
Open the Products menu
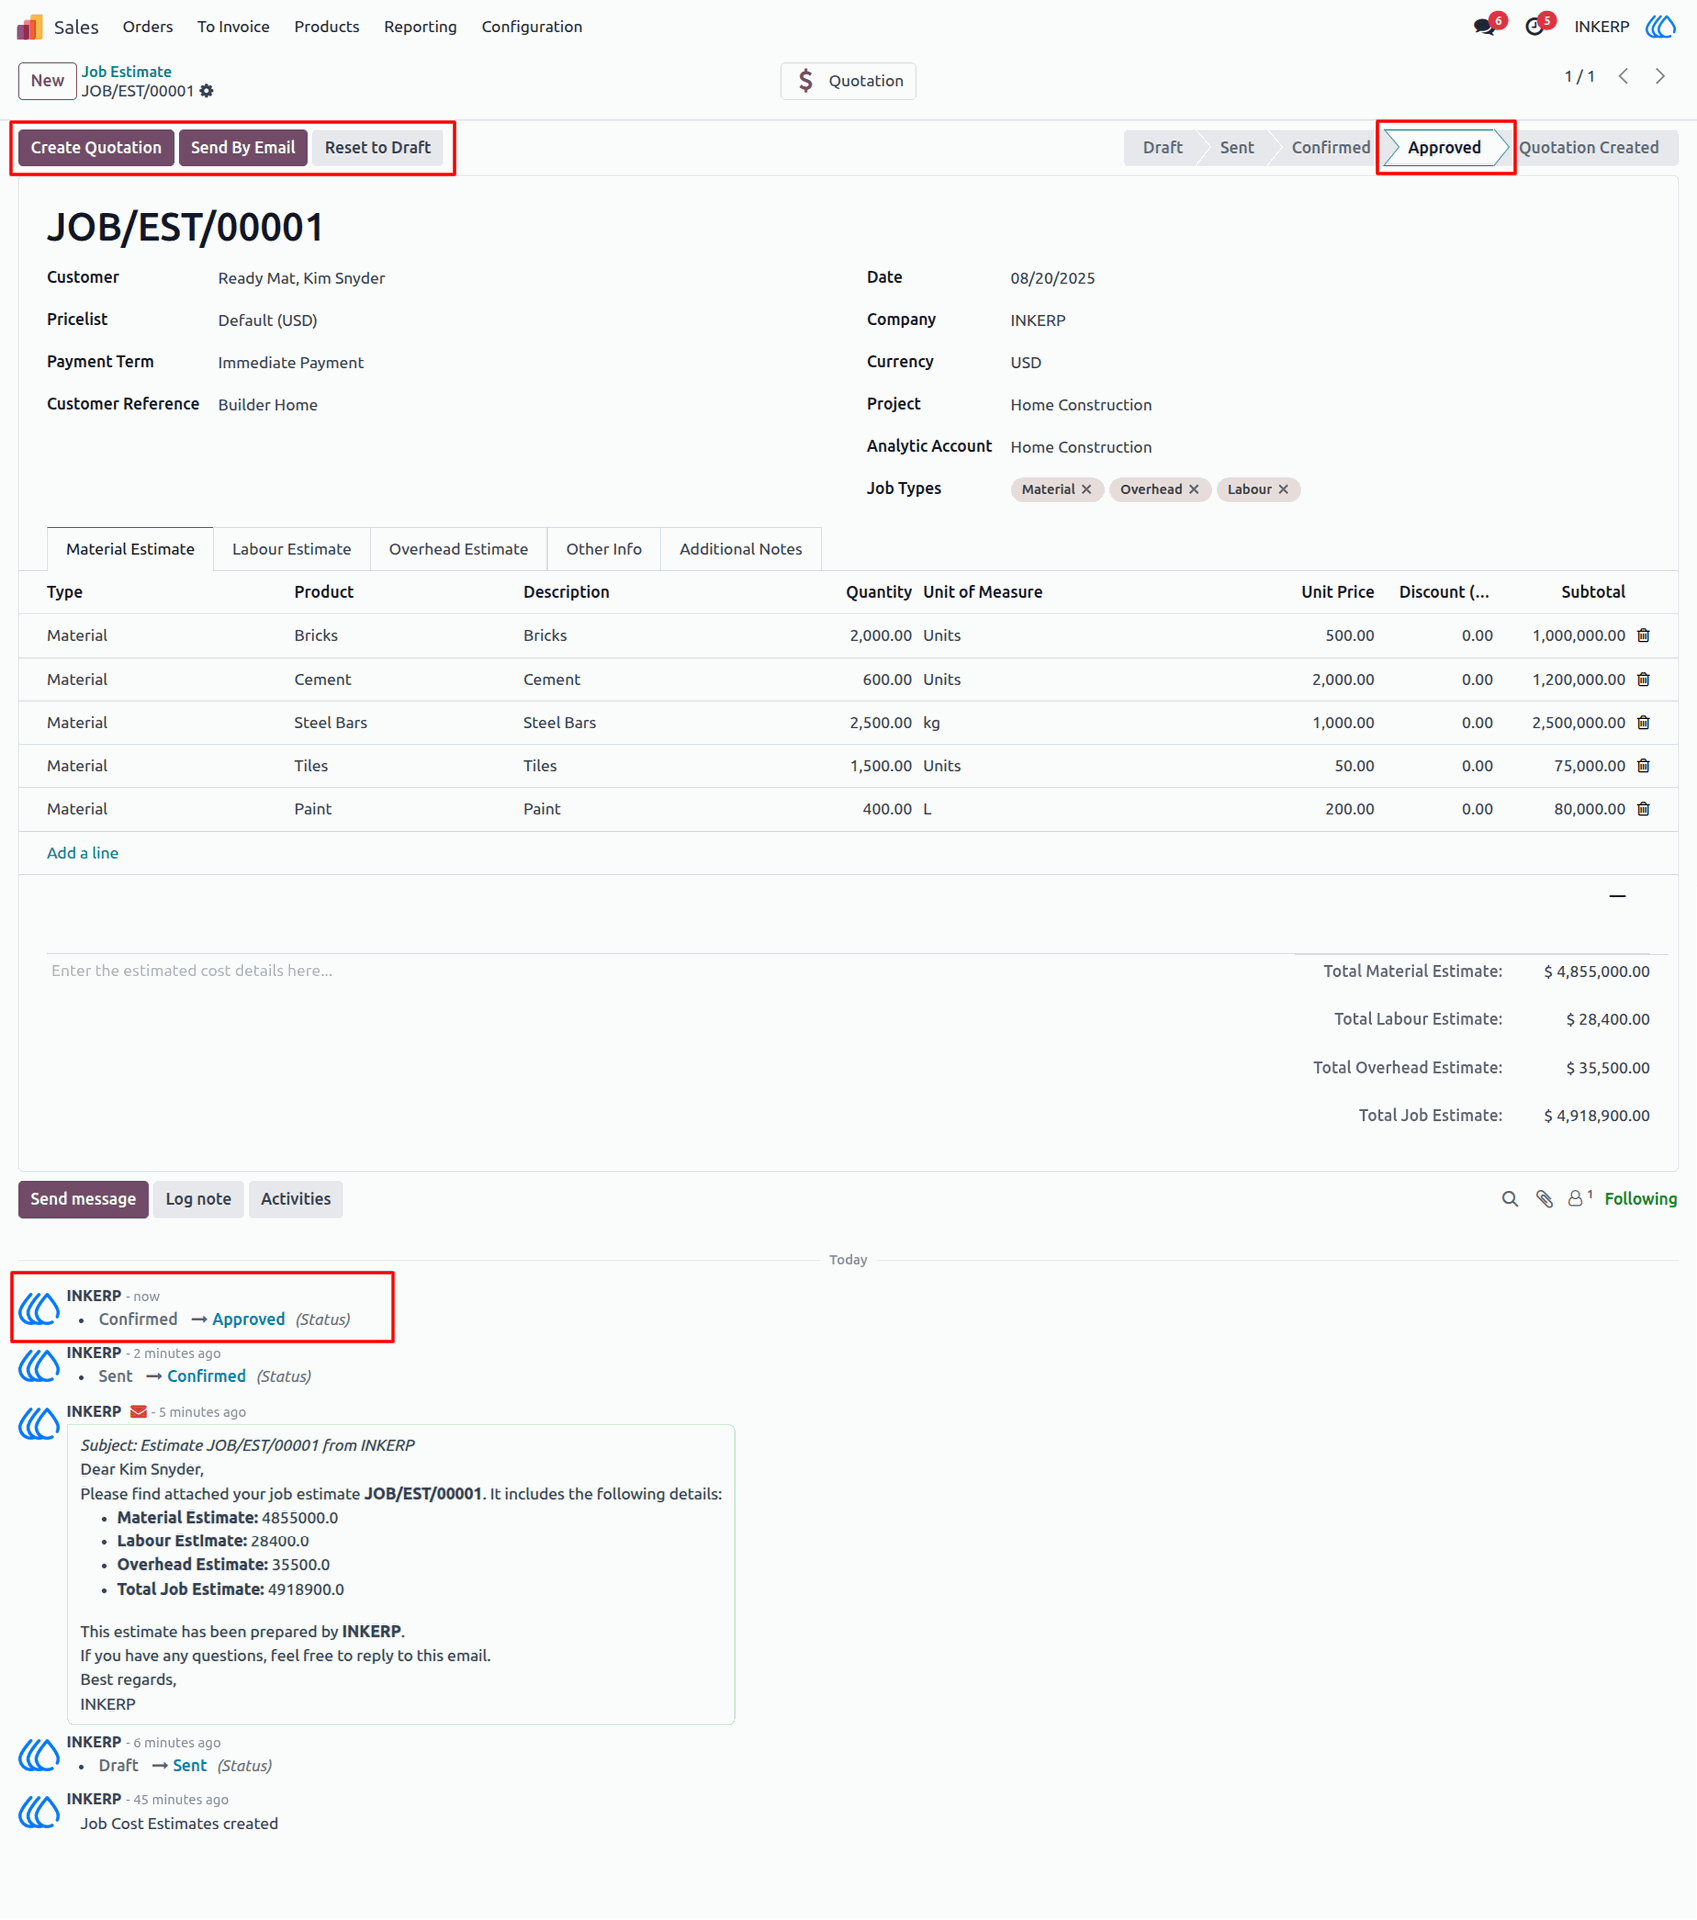326,27
